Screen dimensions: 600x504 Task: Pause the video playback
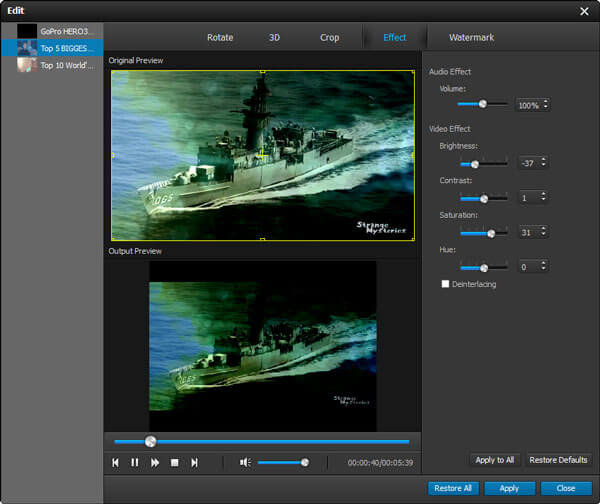point(135,462)
